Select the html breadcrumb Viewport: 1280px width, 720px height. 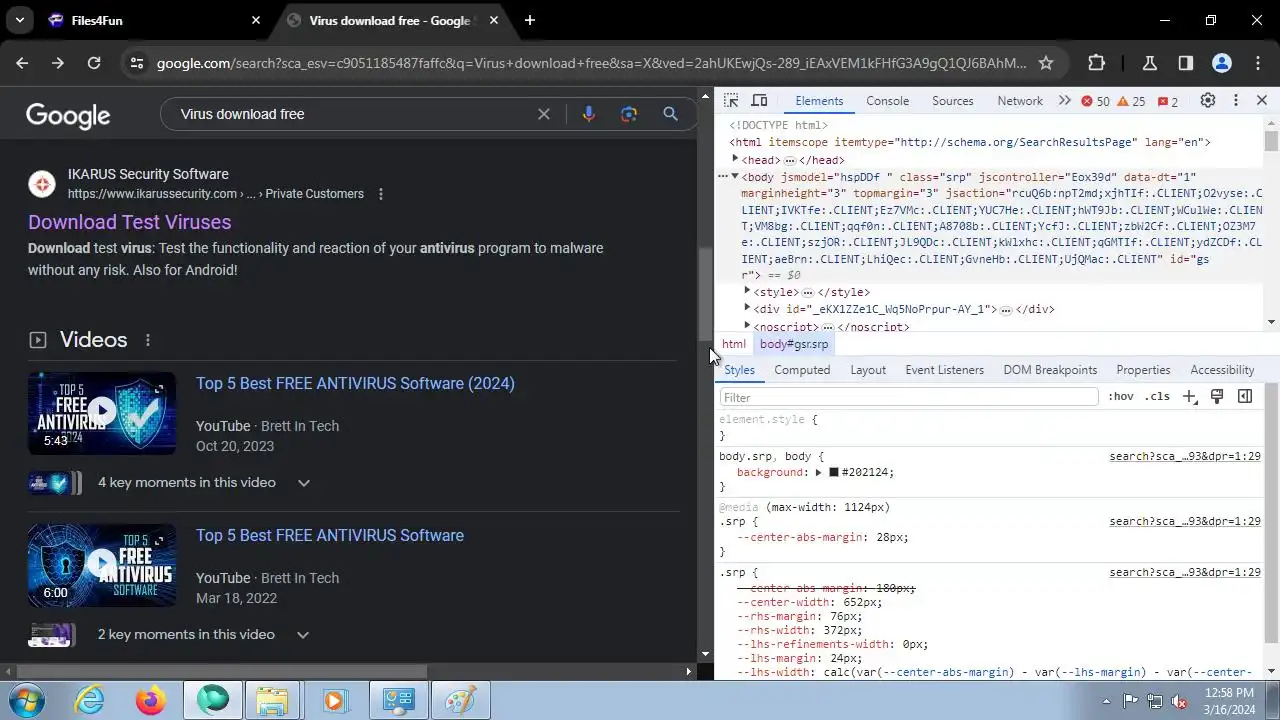[x=734, y=344]
